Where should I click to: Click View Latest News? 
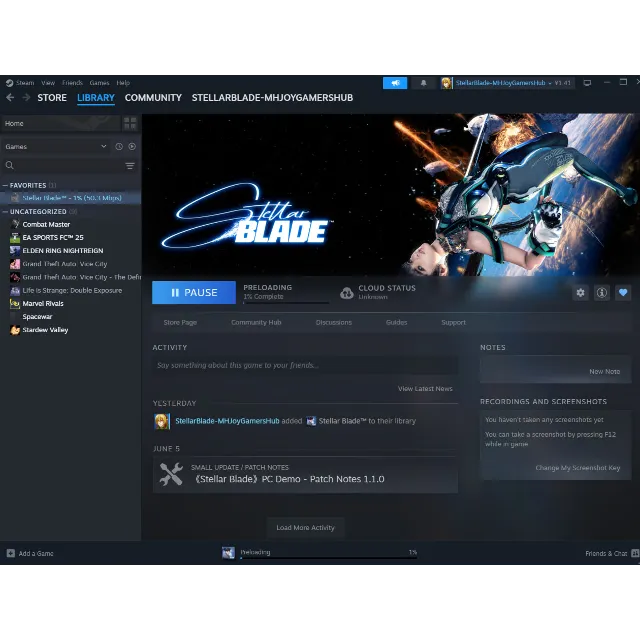(425, 389)
